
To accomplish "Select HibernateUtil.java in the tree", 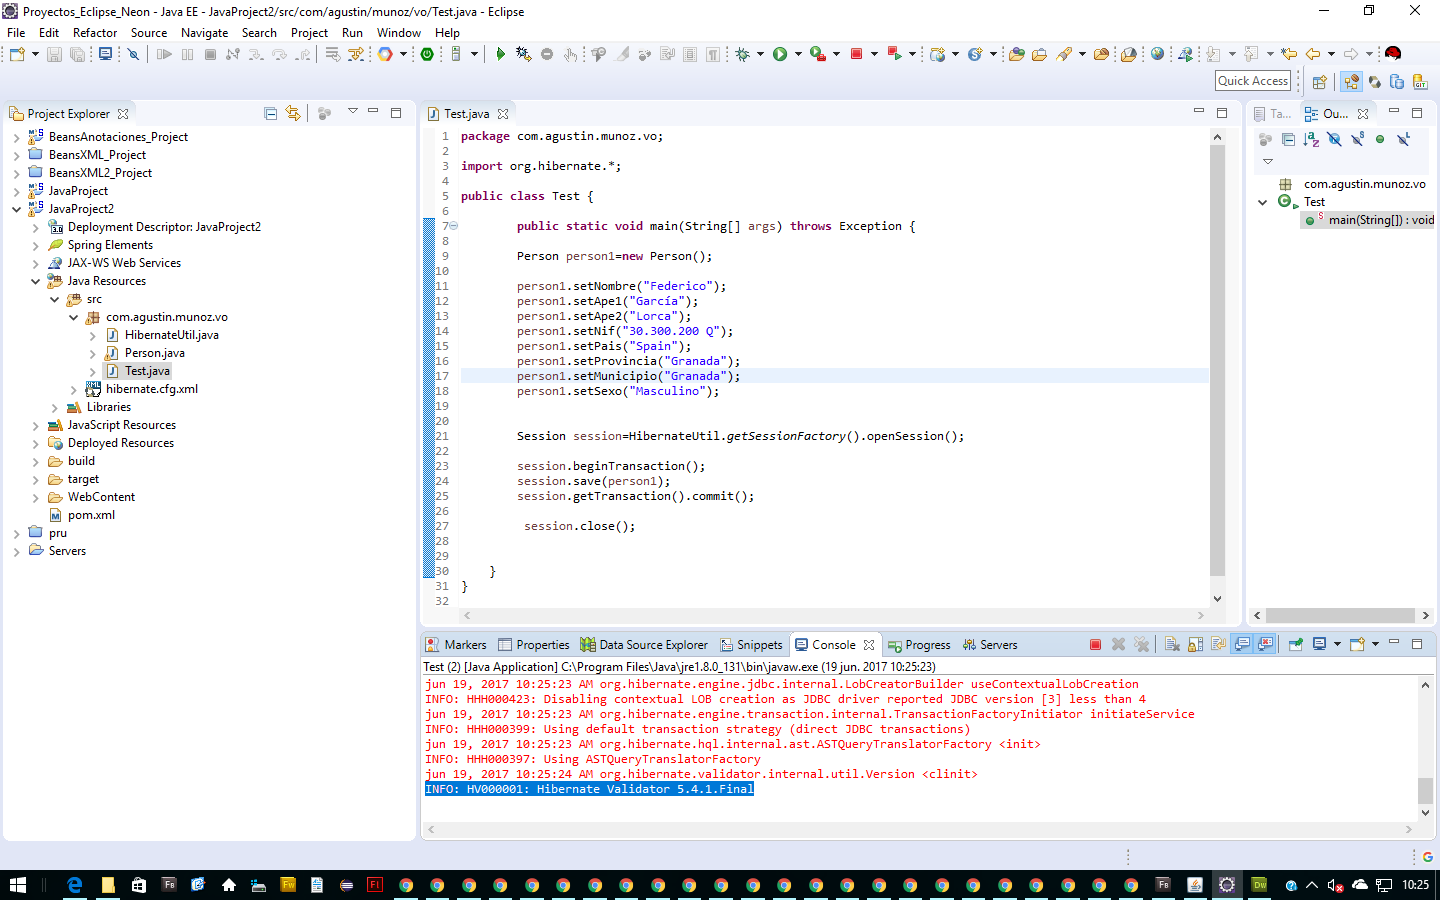I will coord(172,335).
